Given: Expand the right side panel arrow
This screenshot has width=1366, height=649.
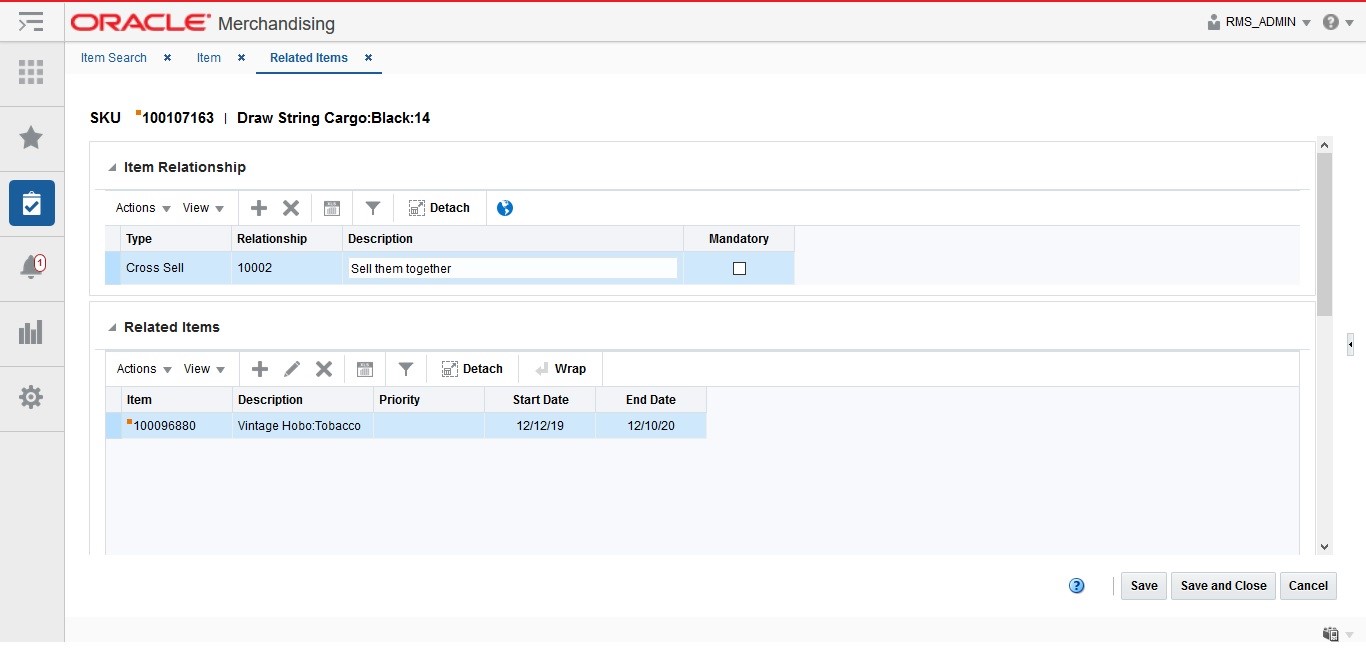Looking at the screenshot, I should [1350, 344].
